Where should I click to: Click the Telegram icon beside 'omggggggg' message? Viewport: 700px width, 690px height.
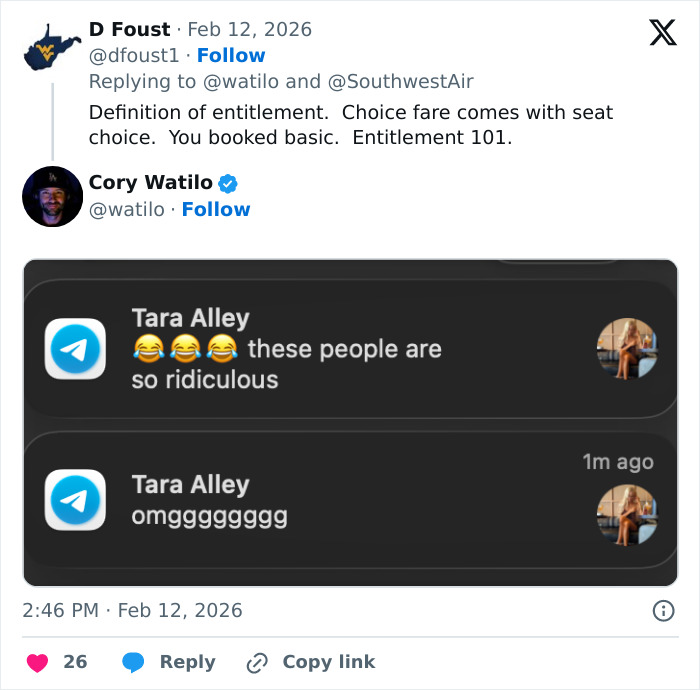click(75, 499)
